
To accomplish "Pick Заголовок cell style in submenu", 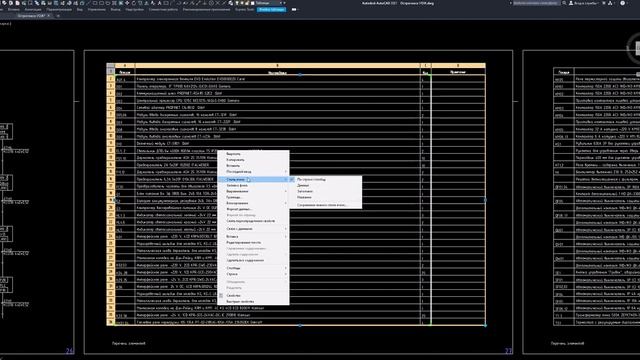I will [325, 191].
